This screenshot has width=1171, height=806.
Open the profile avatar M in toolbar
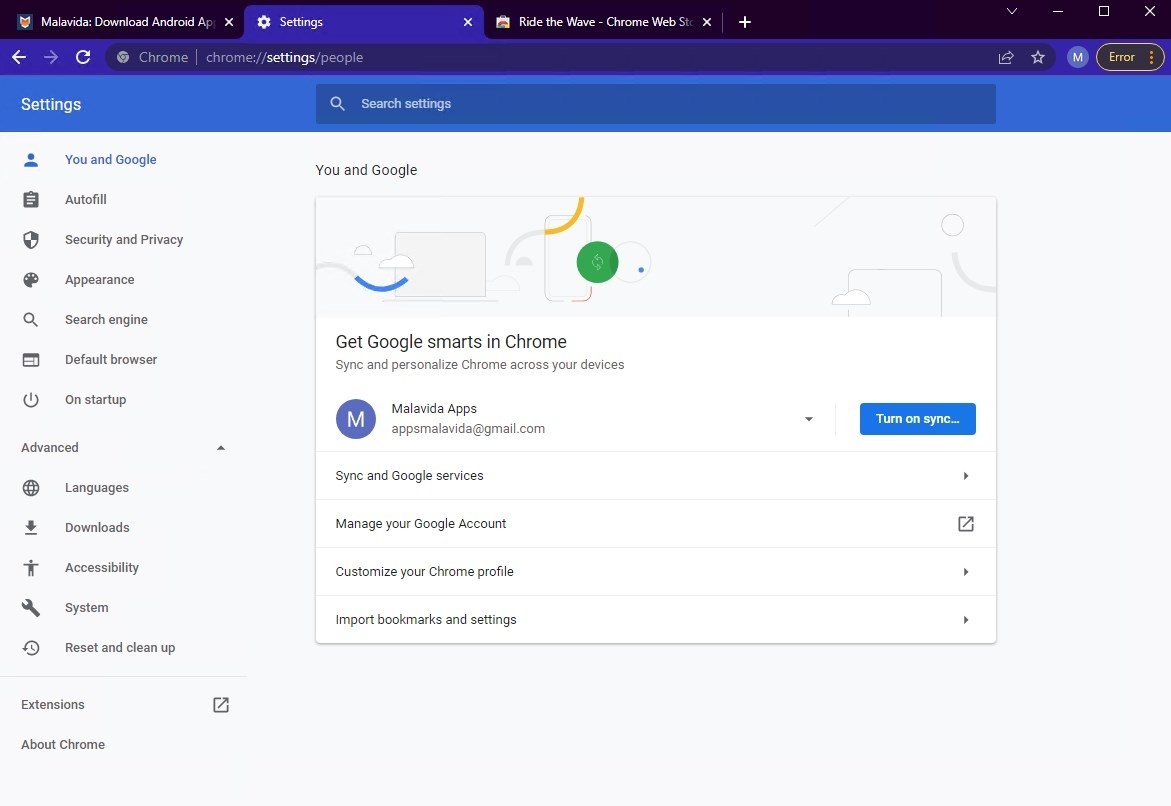click(x=1078, y=58)
